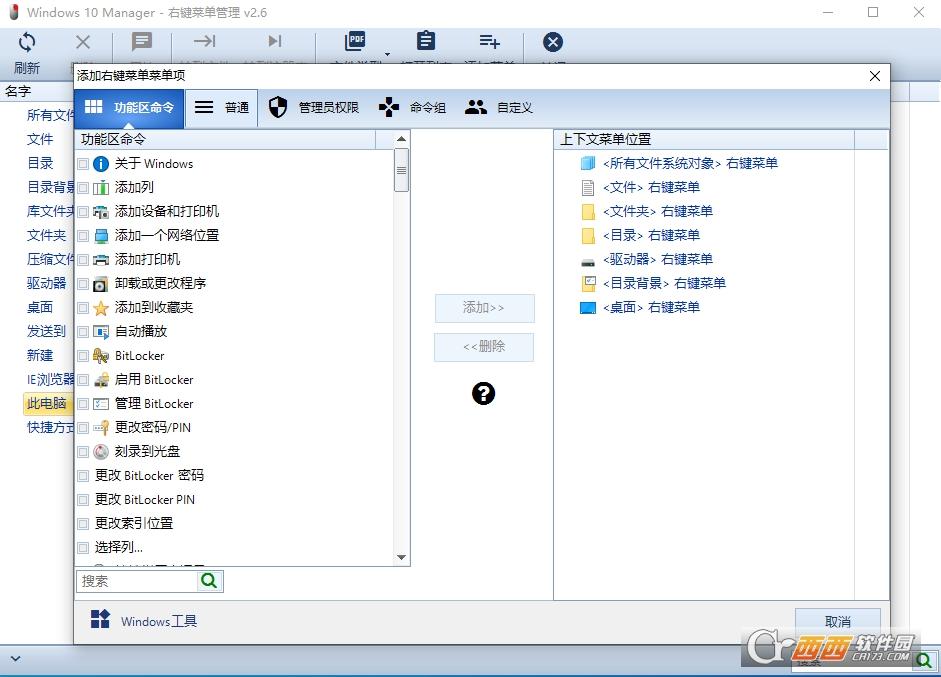Click the arrow-to-bar toolbar icon
Image resolution: width=941 pixels, height=677 pixels.
pos(204,41)
